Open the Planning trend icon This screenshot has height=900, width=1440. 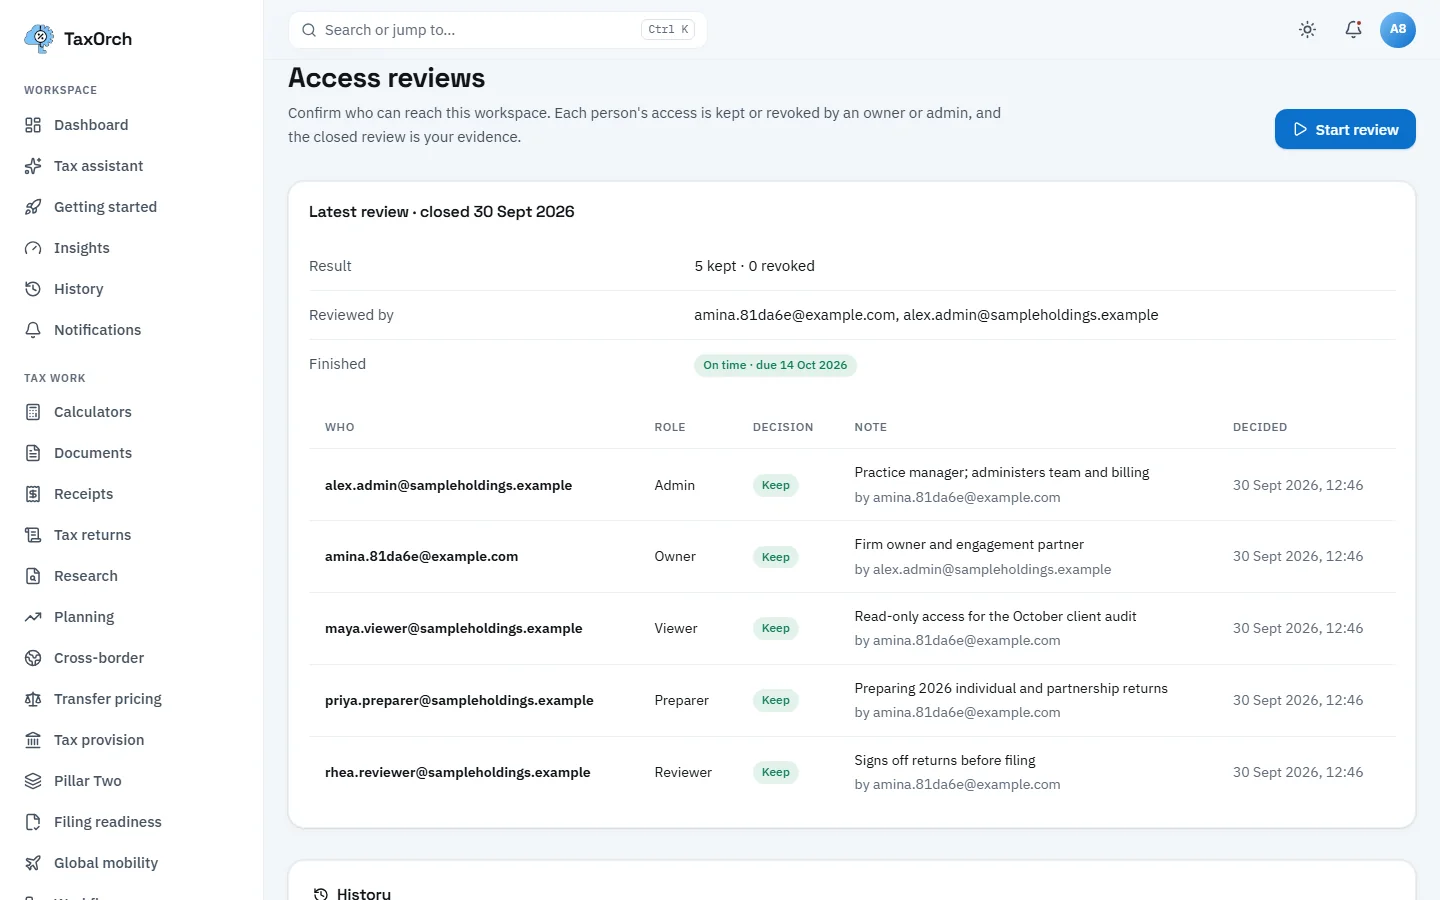[x=33, y=617]
